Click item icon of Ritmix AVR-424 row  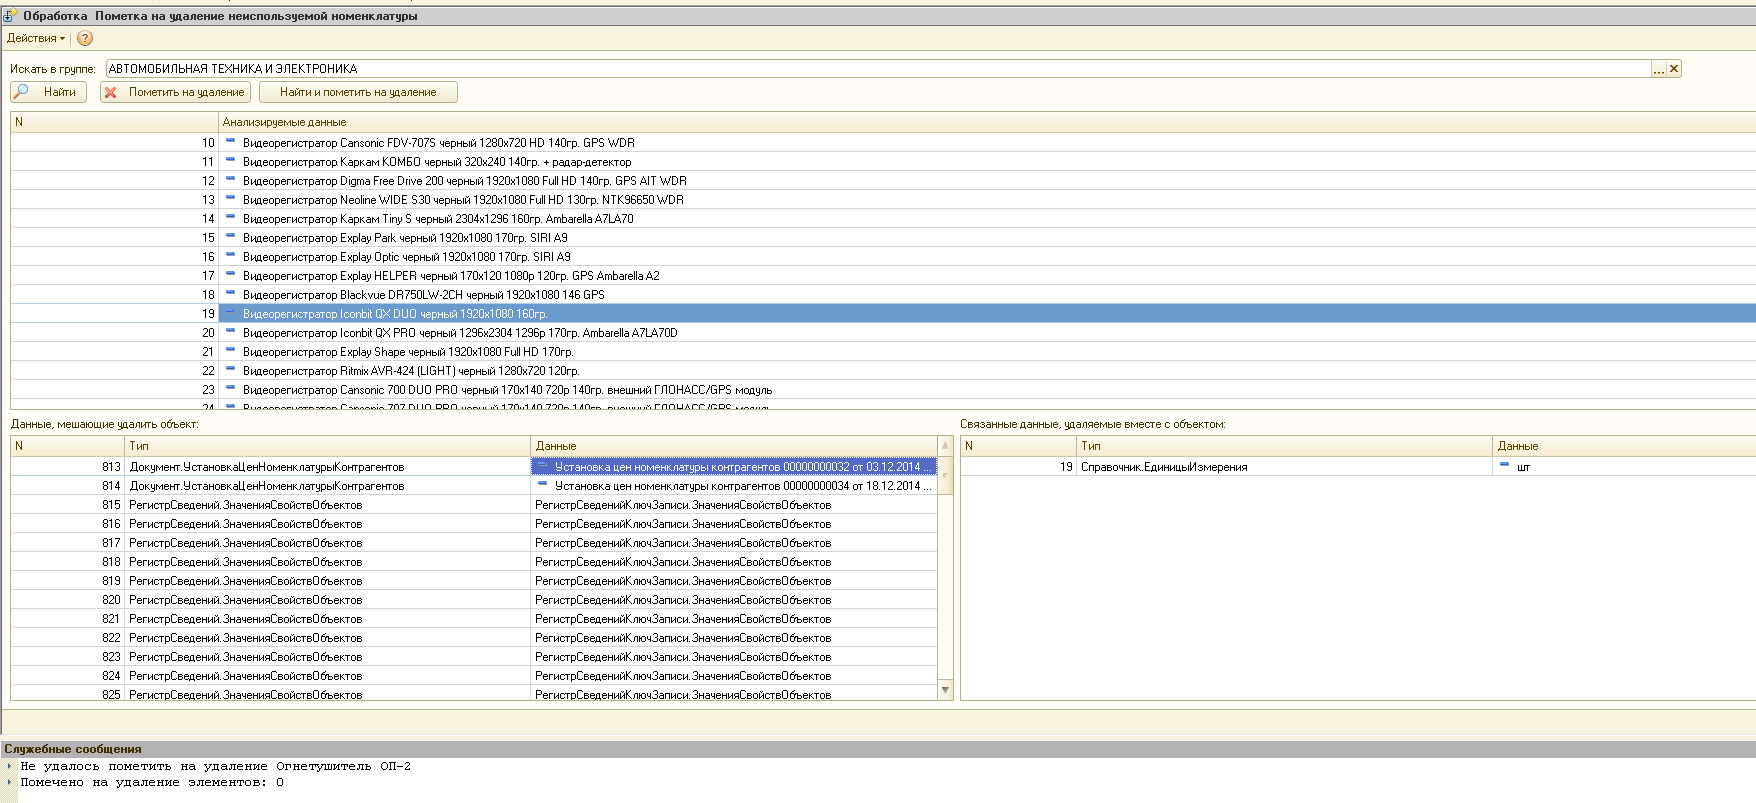click(x=230, y=370)
